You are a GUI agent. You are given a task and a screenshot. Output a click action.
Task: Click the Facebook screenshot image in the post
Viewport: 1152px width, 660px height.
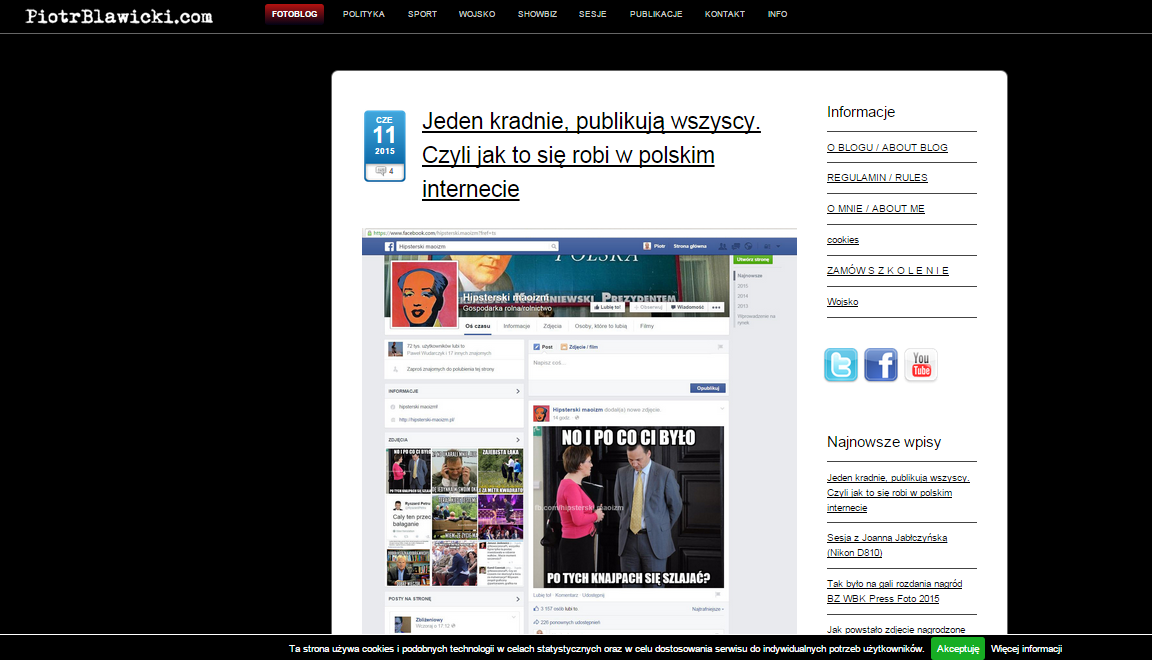(579, 430)
